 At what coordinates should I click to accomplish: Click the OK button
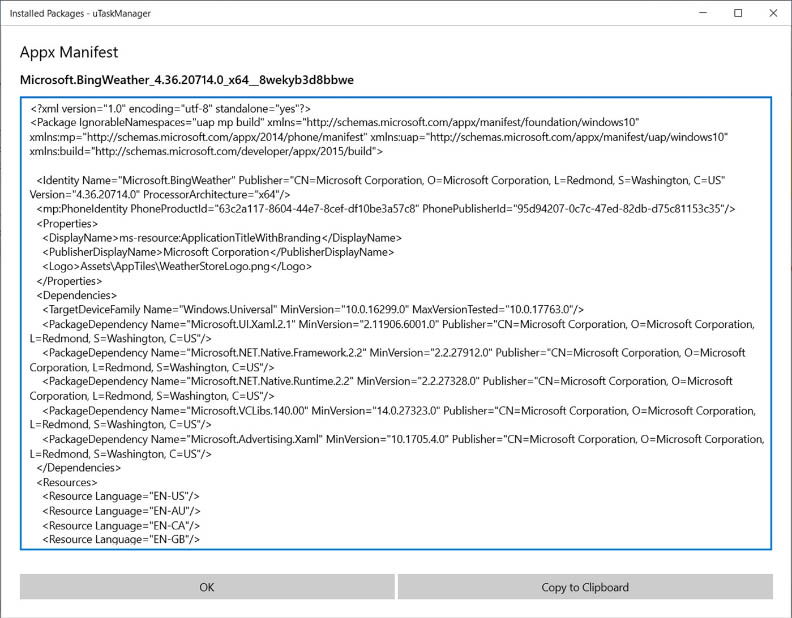click(x=207, y=587)
